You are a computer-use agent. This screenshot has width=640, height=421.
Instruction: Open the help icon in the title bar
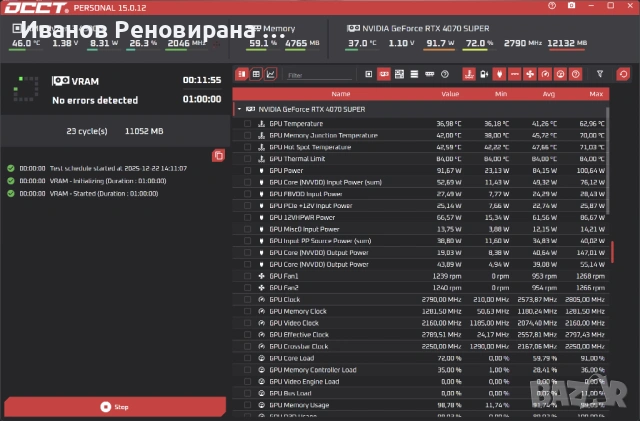552,6
